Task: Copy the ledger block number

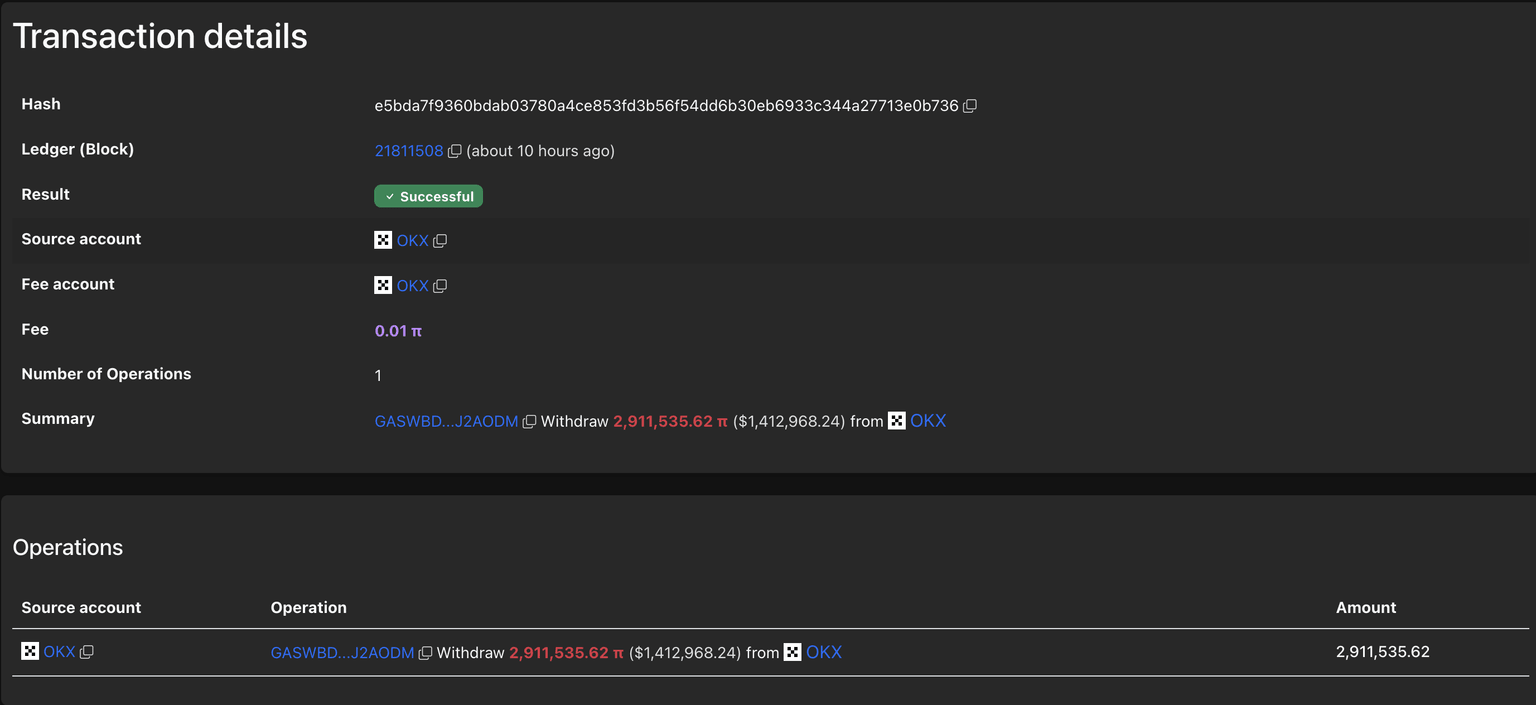Action: click(454, 151)
